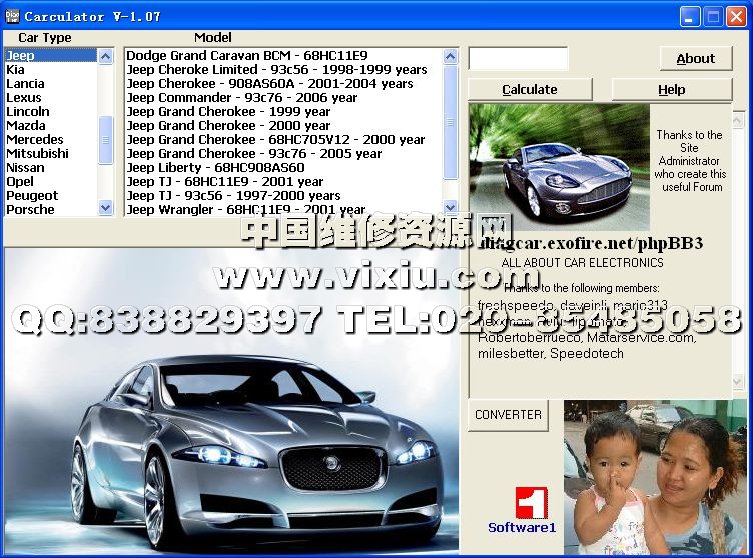Choose Porsche from the Car Type list
The image size is (753, 558).
[31, 210]
